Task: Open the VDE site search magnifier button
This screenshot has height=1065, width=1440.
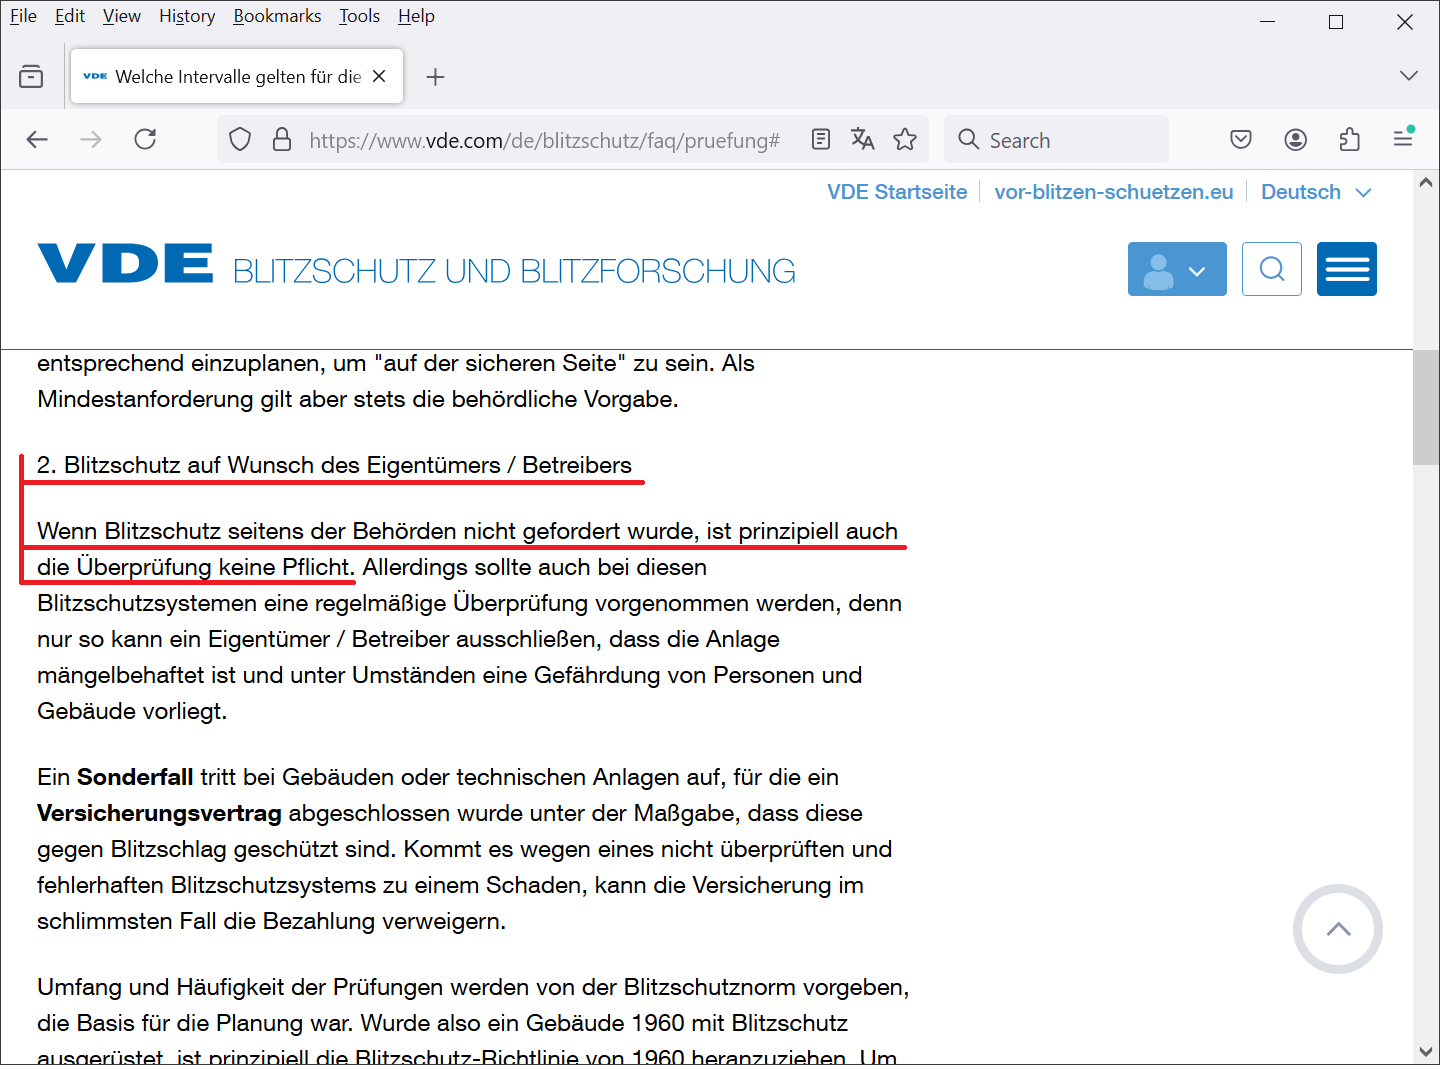Action: point(1271,269)
